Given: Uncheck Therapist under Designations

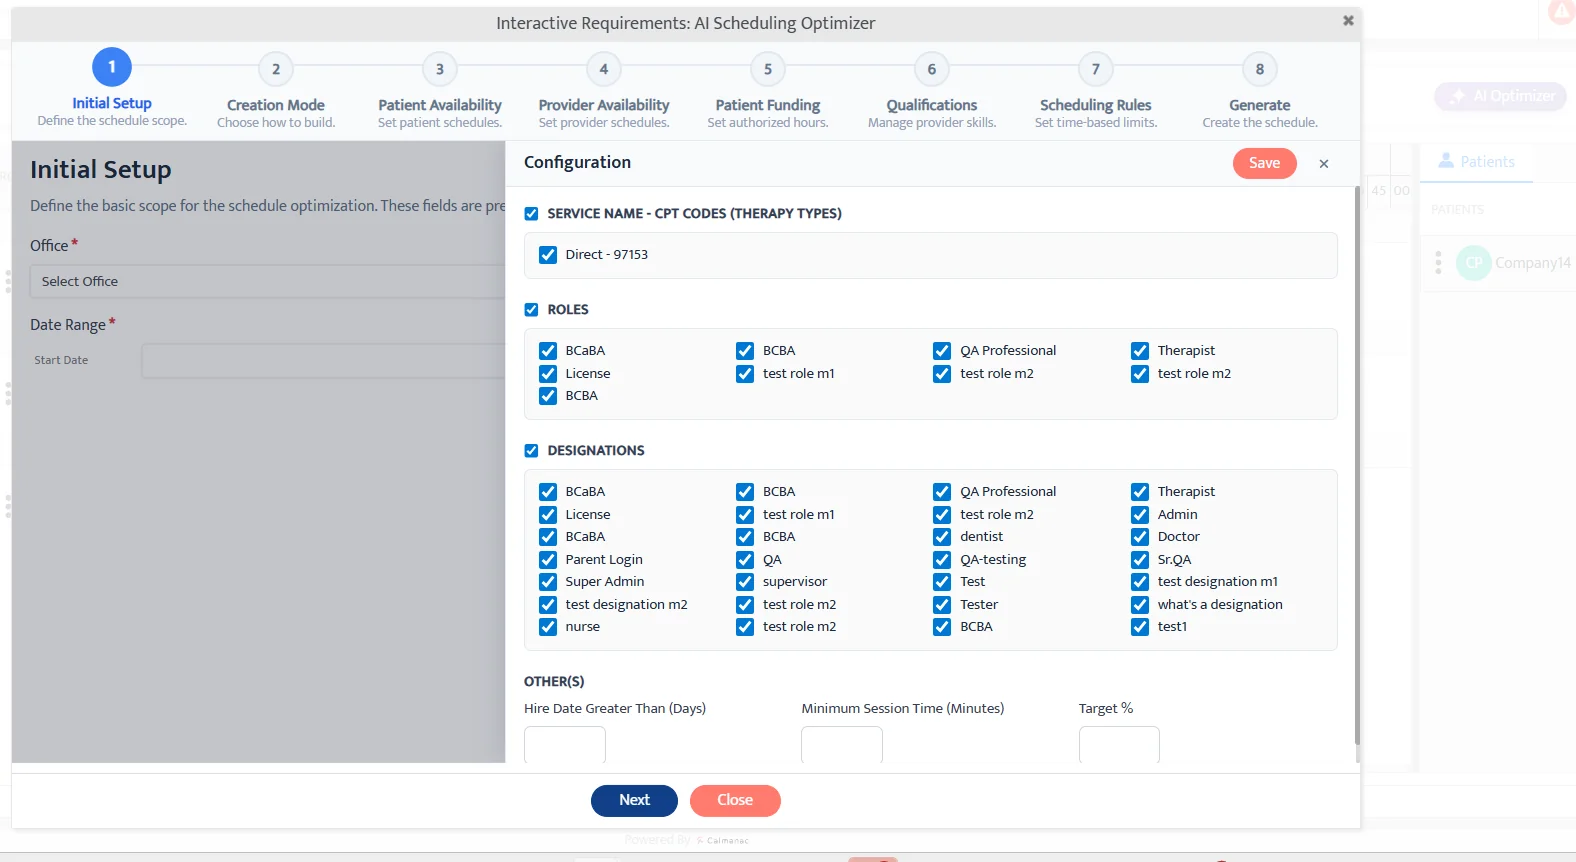Looking at the screenshot, I should click(x=1140, y=492).
